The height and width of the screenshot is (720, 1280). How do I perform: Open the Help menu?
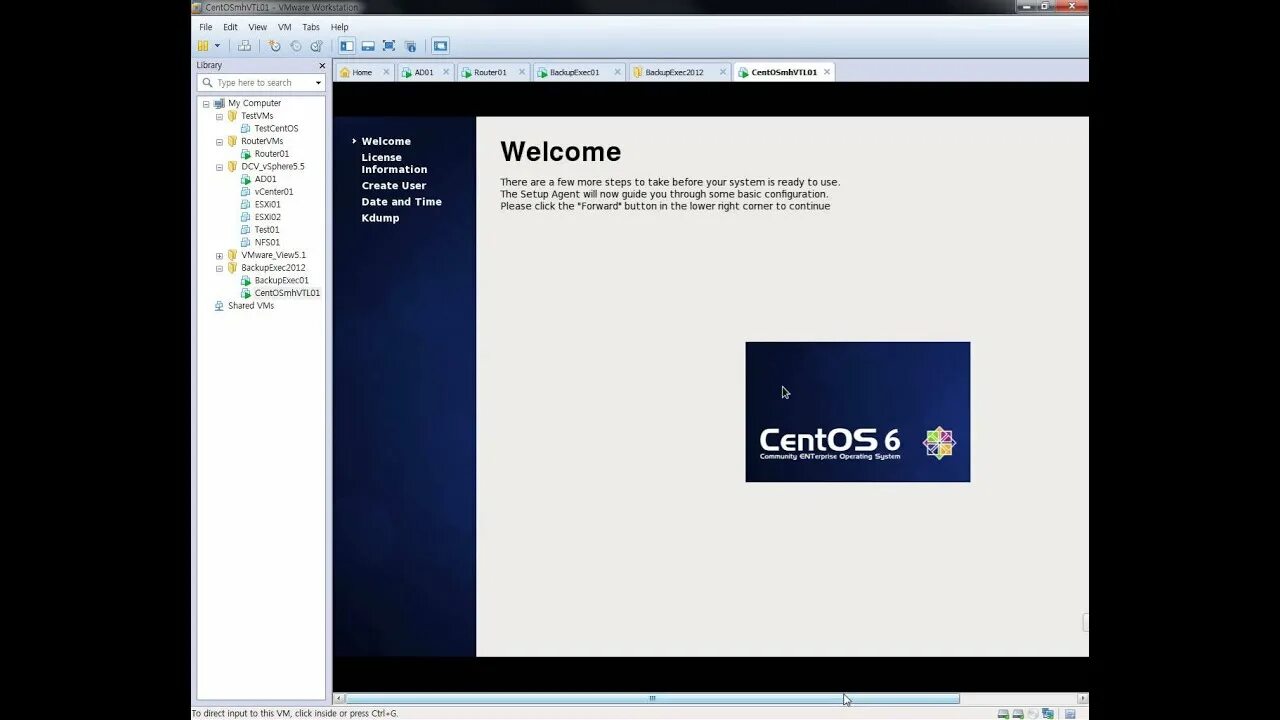click(339, 27)
